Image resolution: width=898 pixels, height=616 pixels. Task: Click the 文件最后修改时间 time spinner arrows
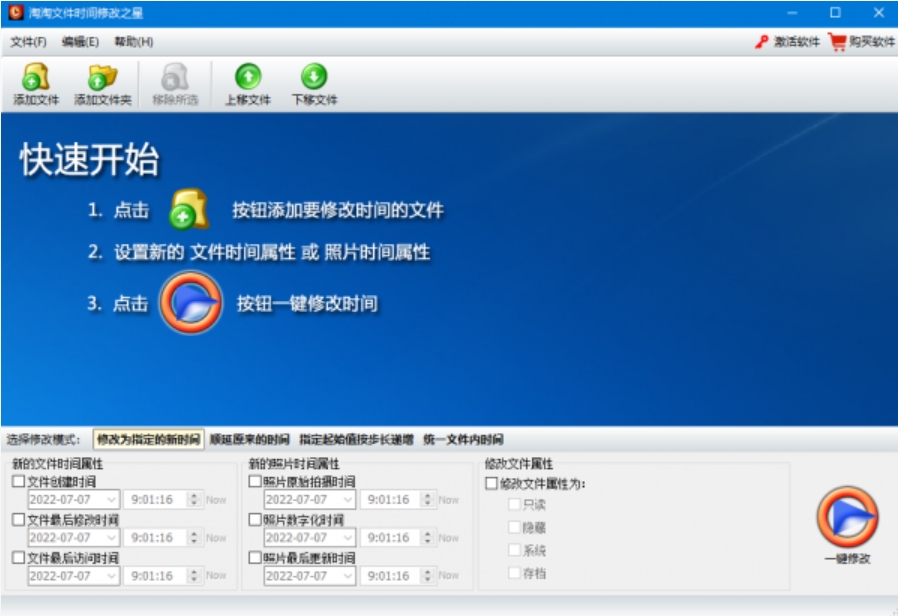pos(194,538)
